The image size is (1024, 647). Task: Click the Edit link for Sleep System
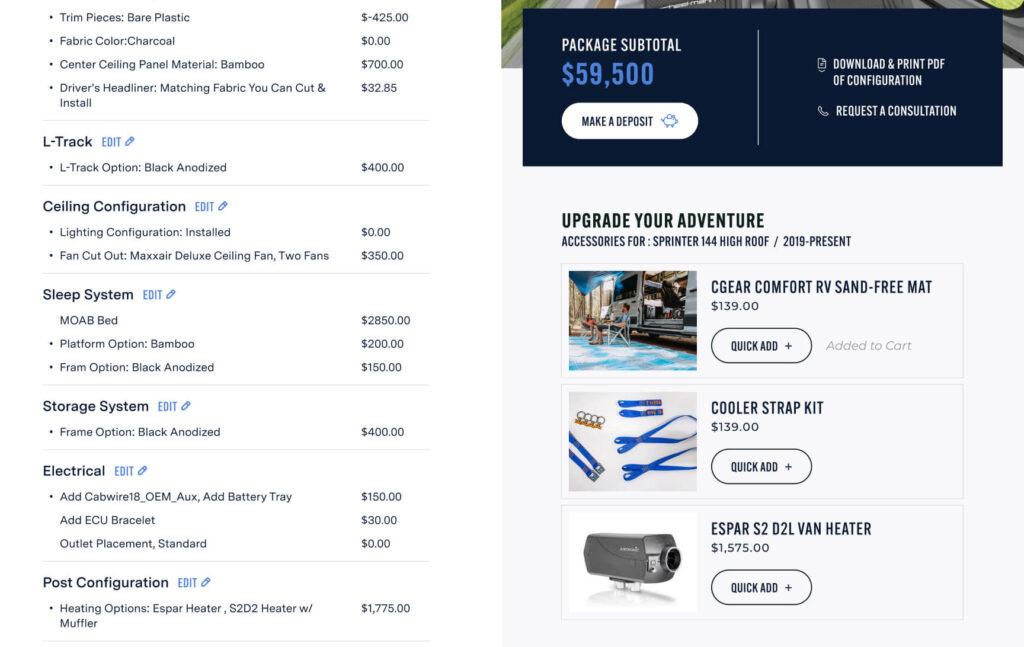152,295
